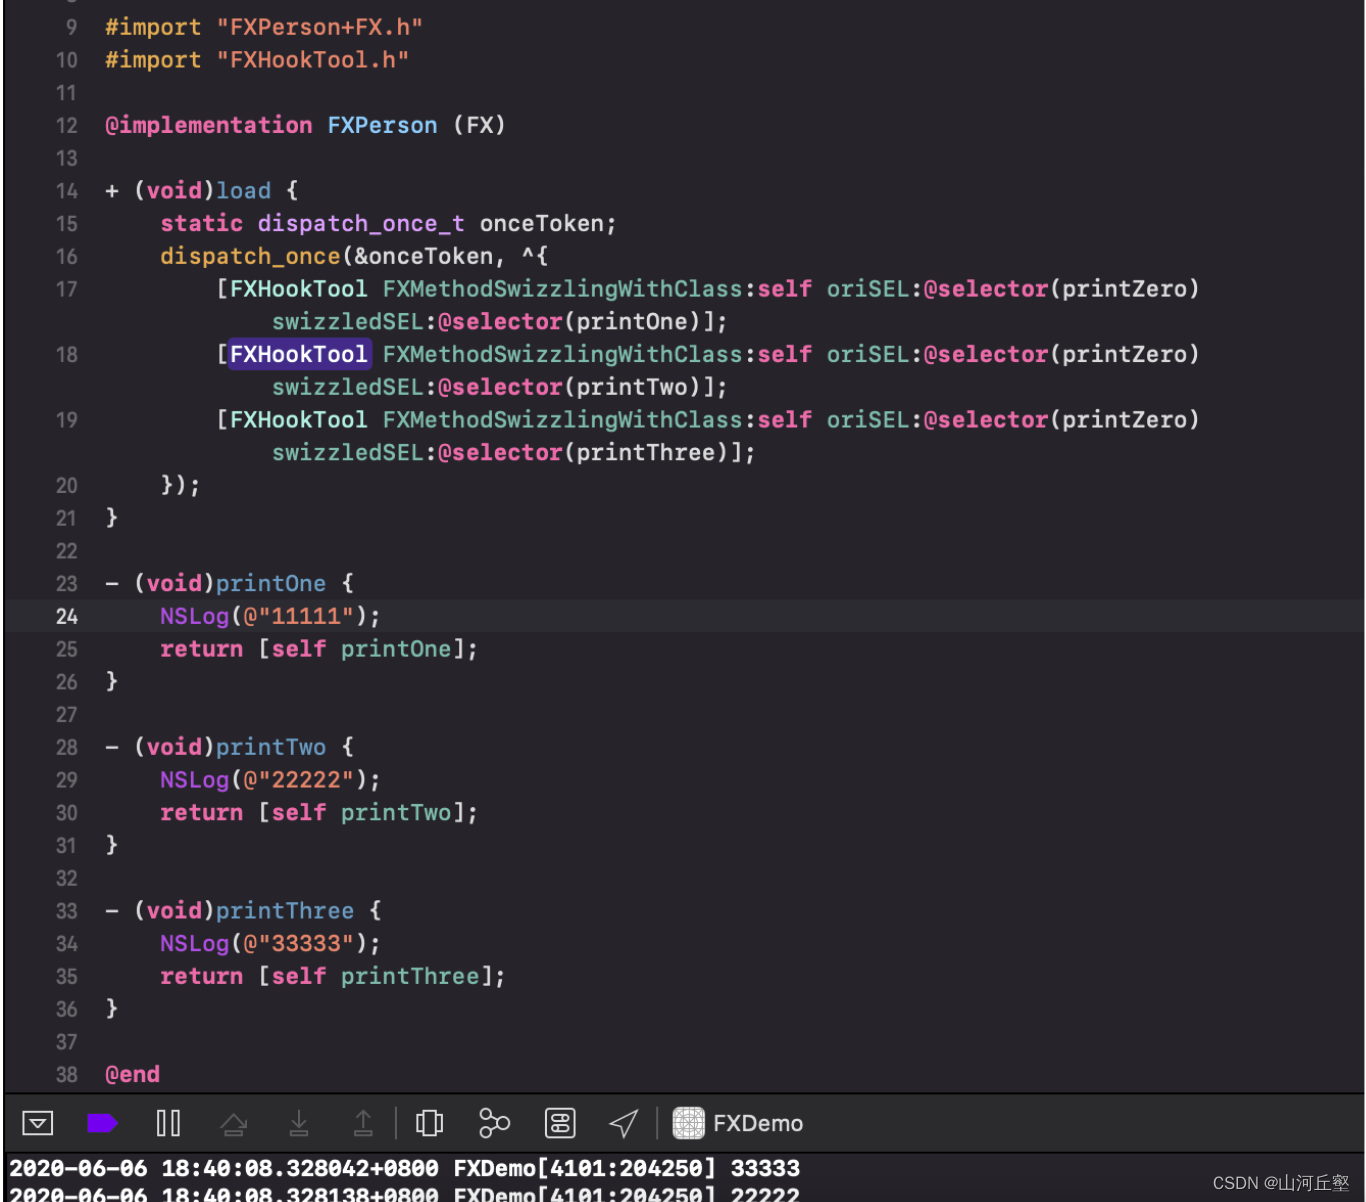Open Environment Overrides button
This screenshot has height=1202, width=1366.
pos(560,1123)
